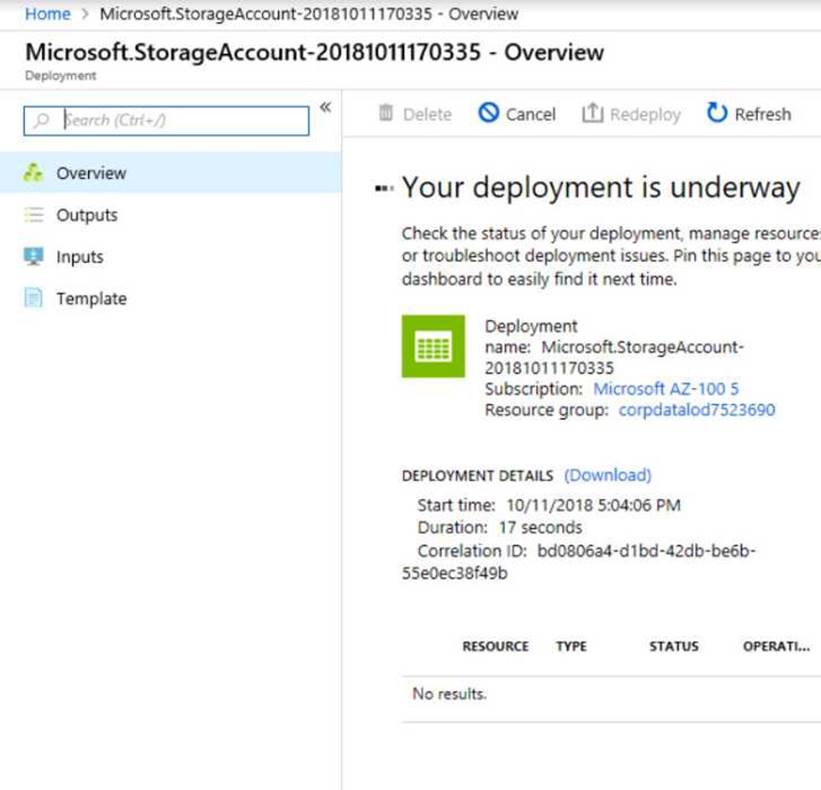This screenshot has height=790, width=821.
Task: Open the Microsoft AZ-100 5 subscription link
Action: [665, 389]
